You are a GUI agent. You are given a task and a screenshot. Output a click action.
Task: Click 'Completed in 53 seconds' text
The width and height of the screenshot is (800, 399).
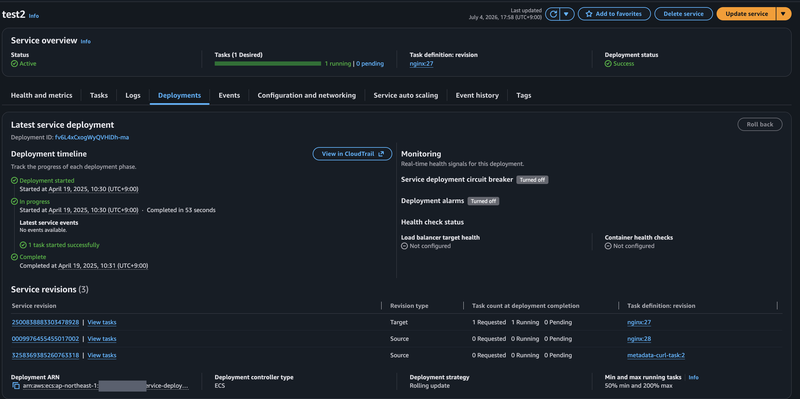[x=181, y=210]
